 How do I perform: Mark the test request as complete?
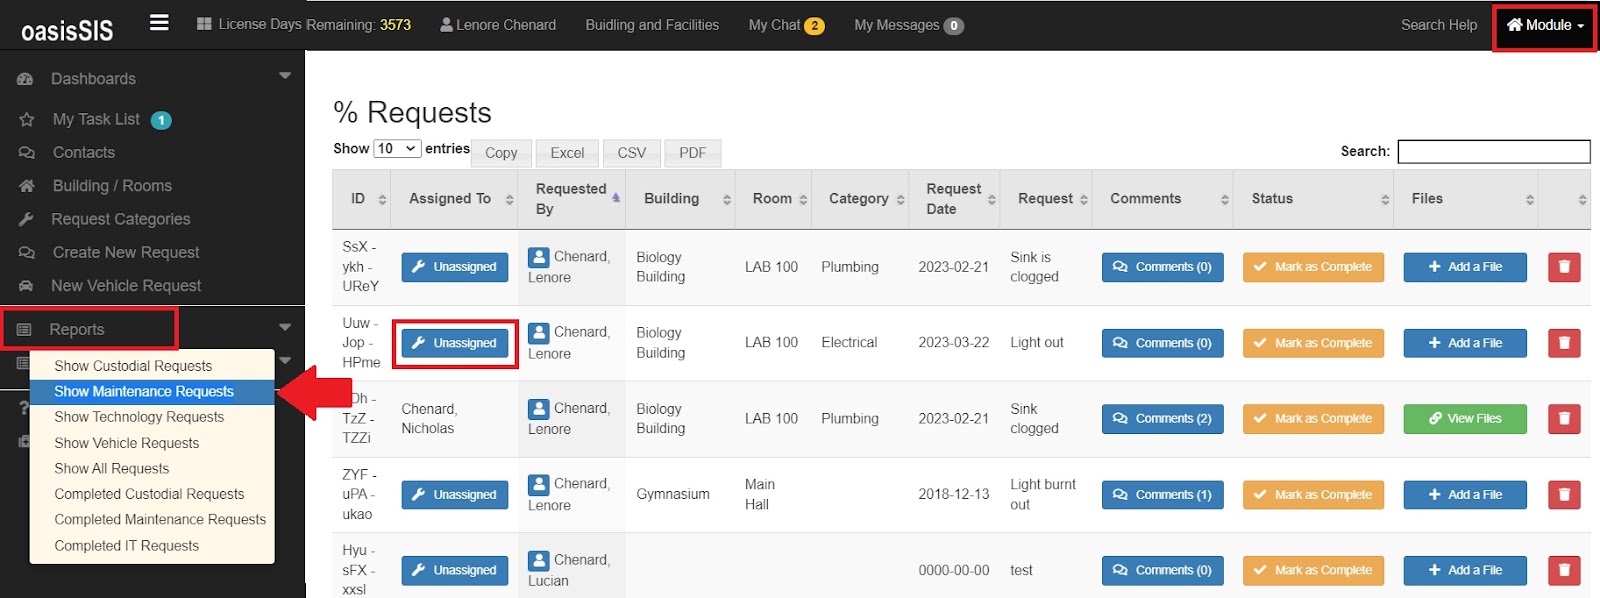pyautogui.click(x=1313, y=570)
